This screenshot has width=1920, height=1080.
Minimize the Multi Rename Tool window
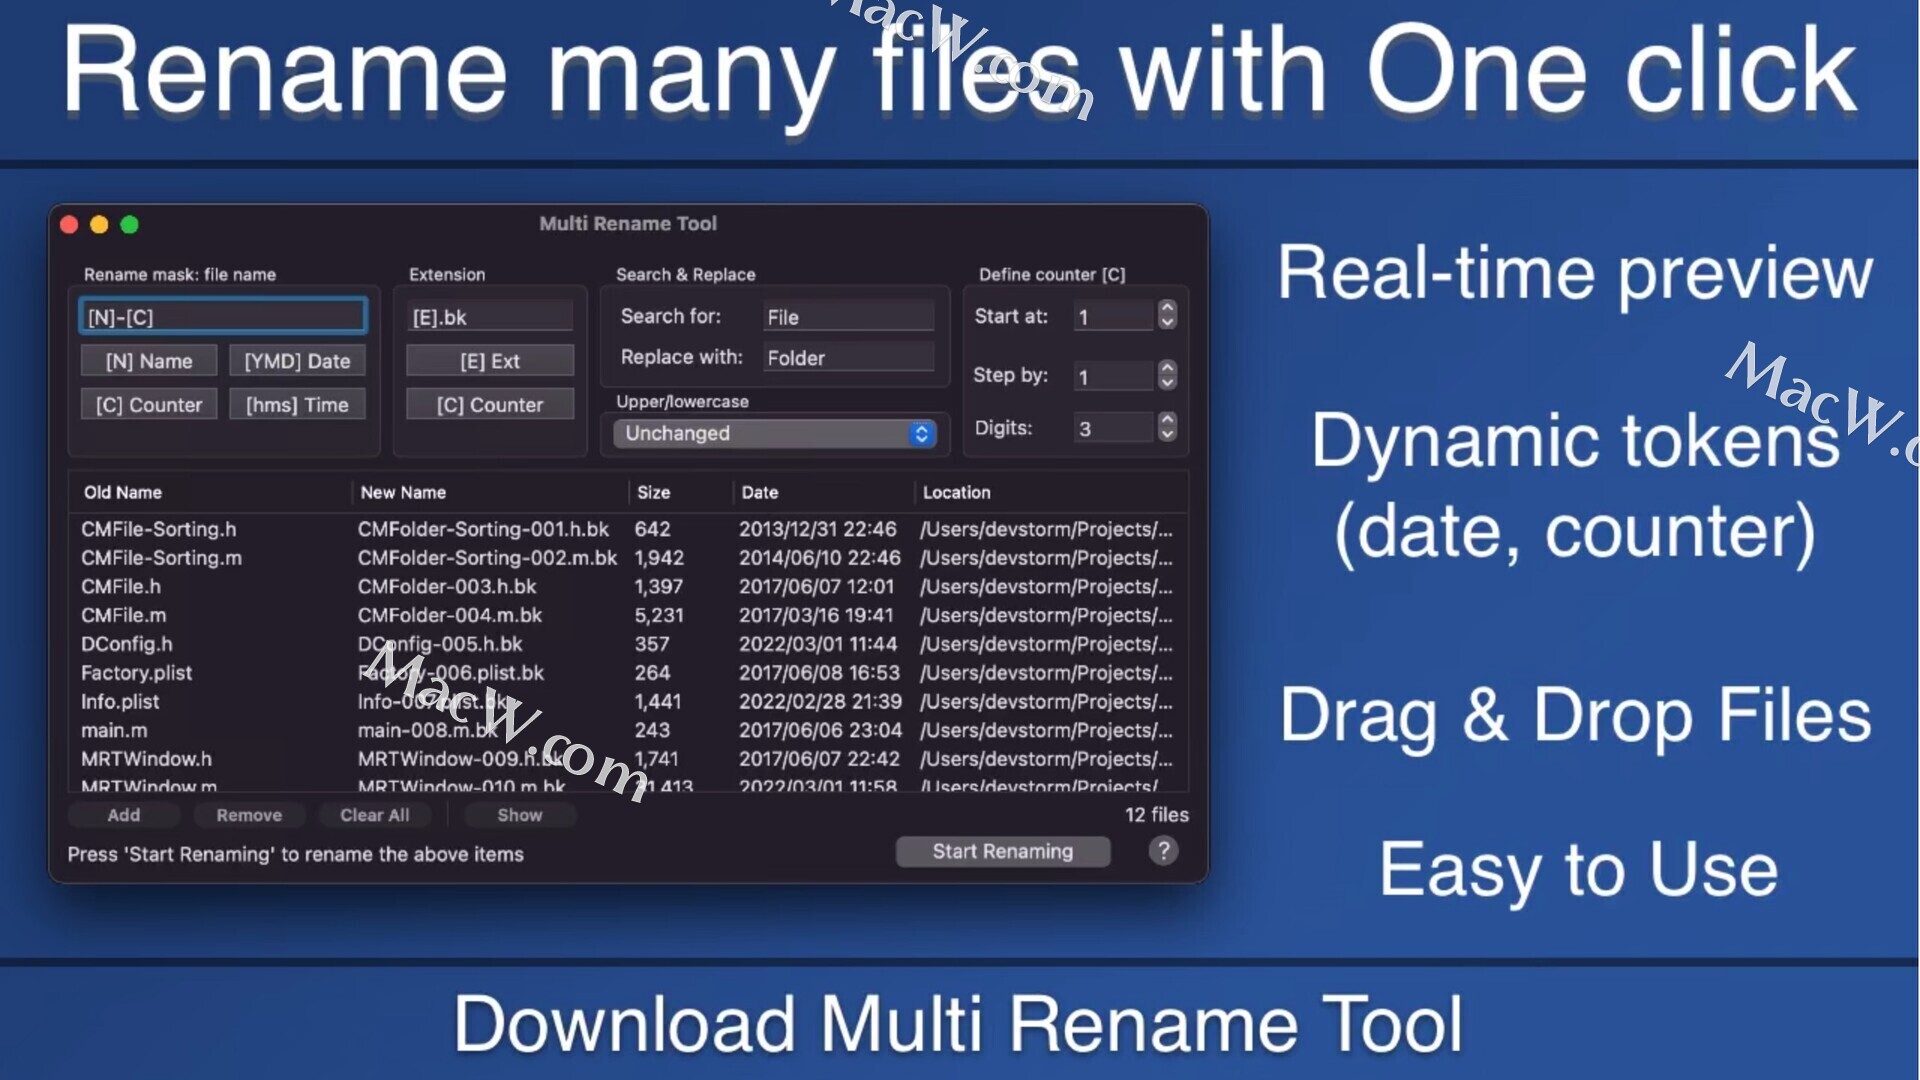[x=99, y=224]
